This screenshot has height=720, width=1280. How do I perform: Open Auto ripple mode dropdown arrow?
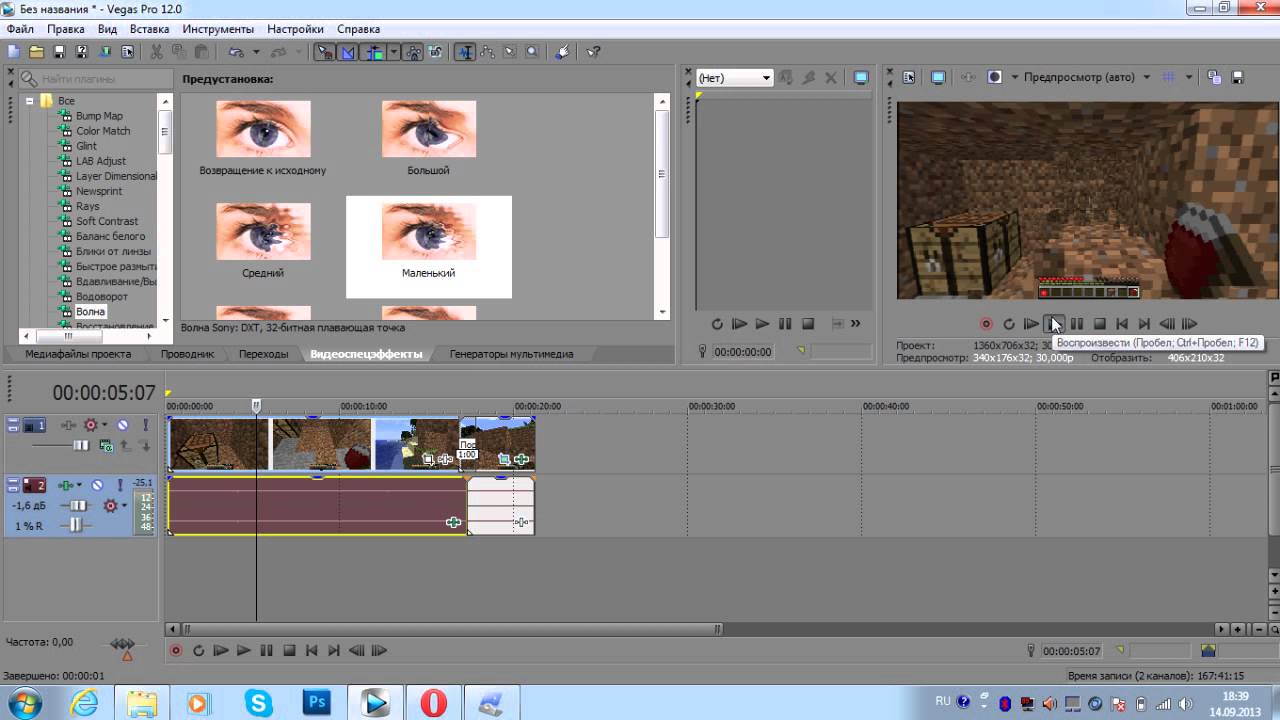(394, 52)
